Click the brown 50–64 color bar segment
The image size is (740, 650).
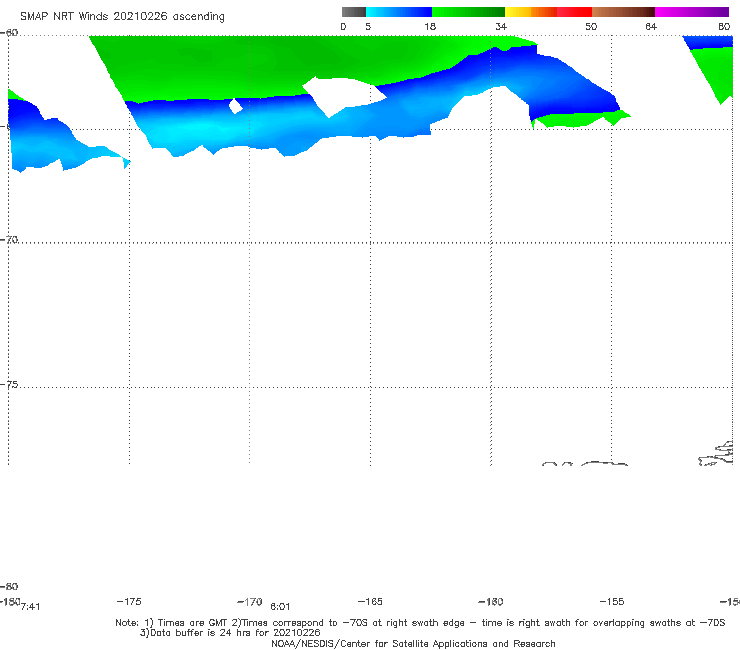pos(623,12)
